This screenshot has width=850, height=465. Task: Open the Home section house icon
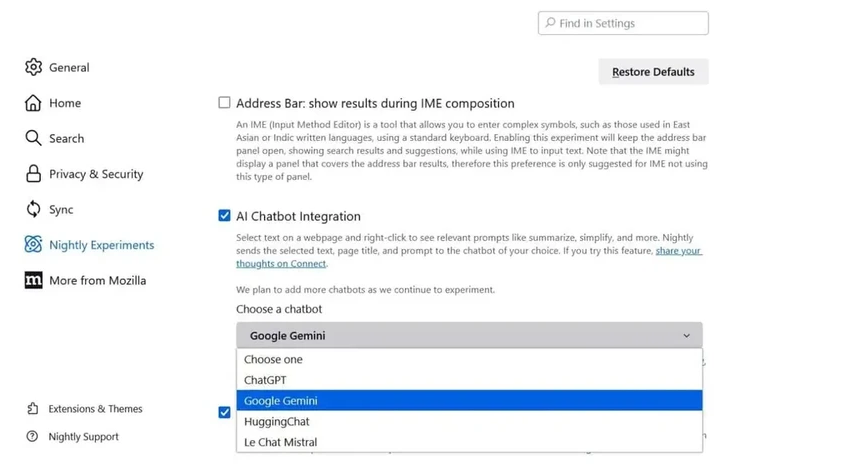(x=34, y=103)
